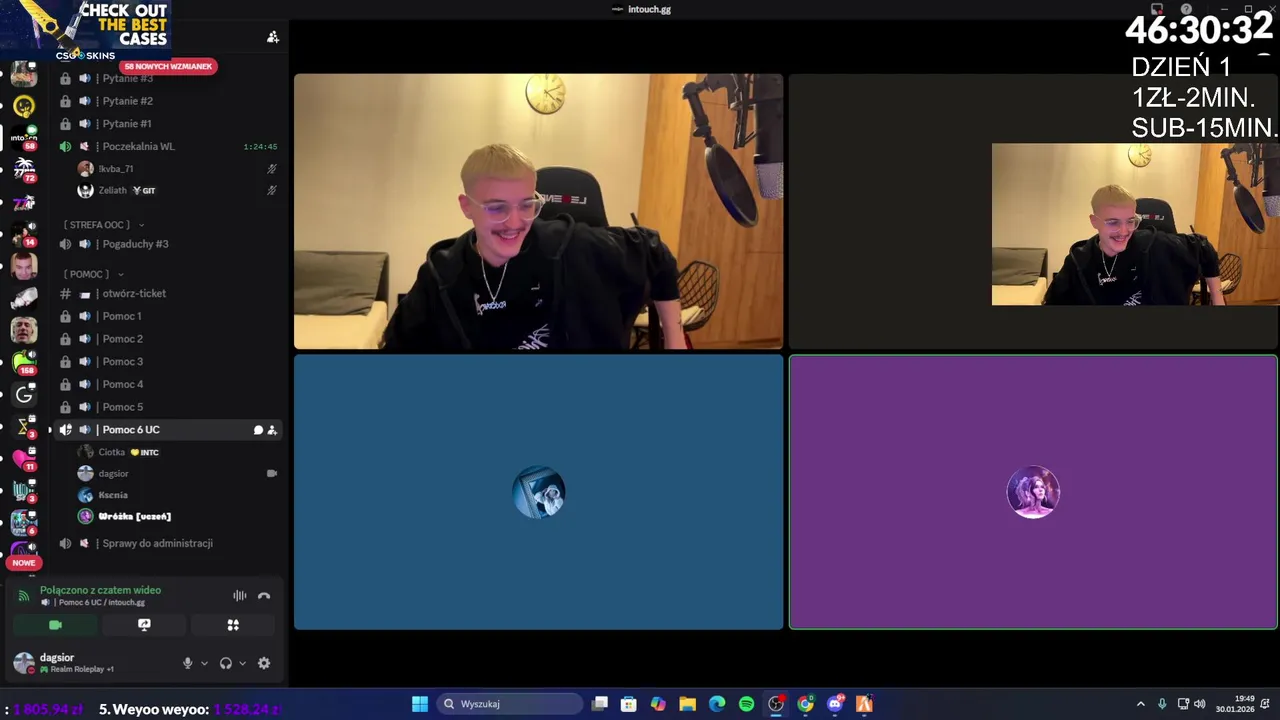Open Microsoft Edge from the taskbar
The width and height of the screenshot is (1280, 720).
point(717,704)
